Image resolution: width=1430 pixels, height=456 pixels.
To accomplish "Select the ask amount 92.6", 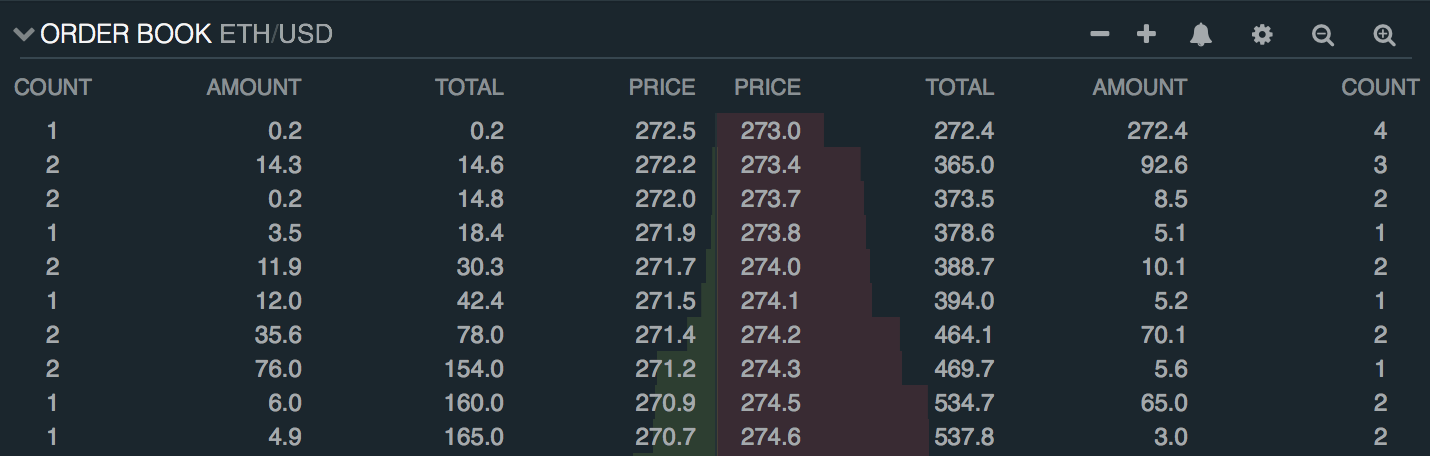I will click(1163, 164).
